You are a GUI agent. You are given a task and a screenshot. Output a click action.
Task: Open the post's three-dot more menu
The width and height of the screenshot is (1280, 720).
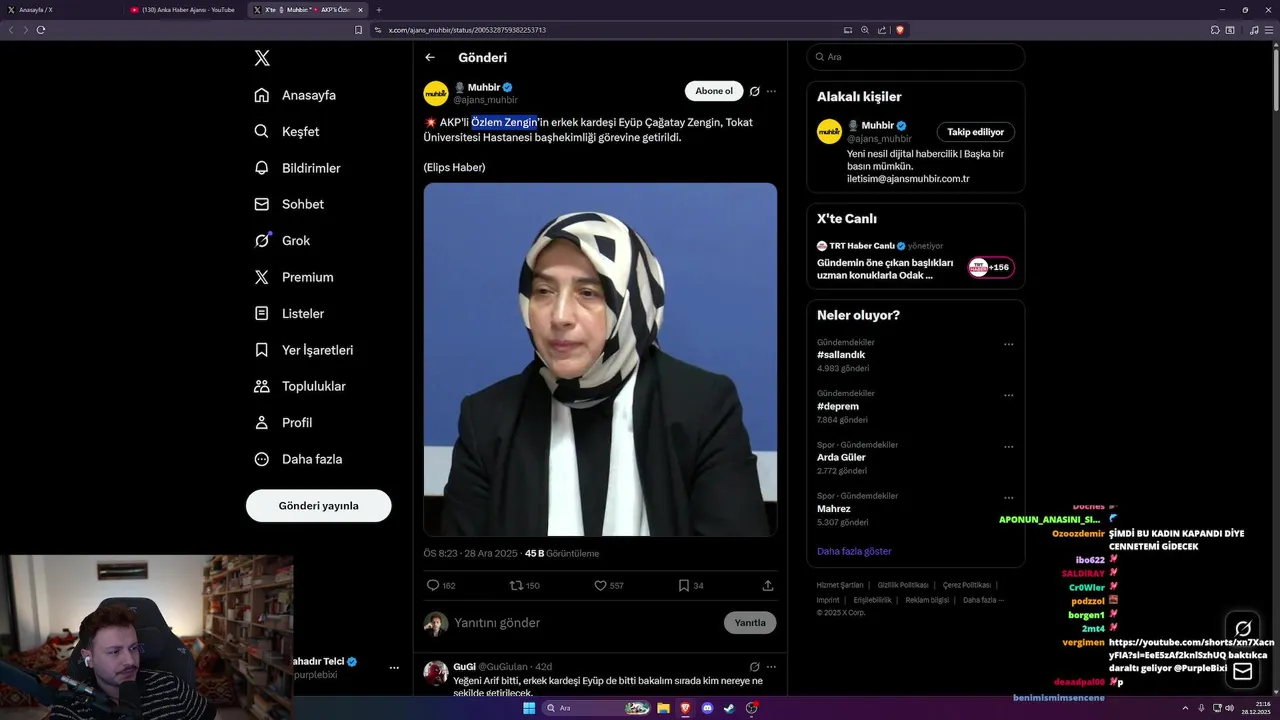pos(771,91)
